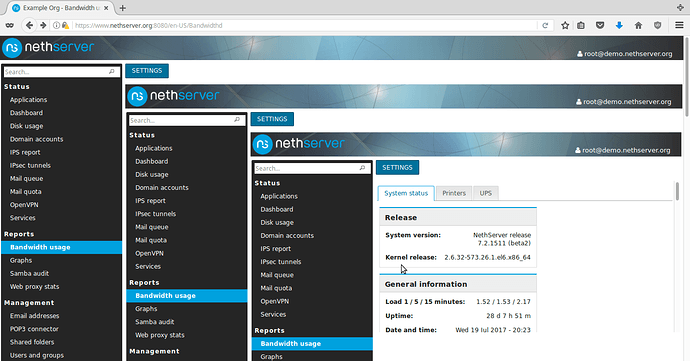Open POP3 connector in outermost sidebar

pos(34,329)
